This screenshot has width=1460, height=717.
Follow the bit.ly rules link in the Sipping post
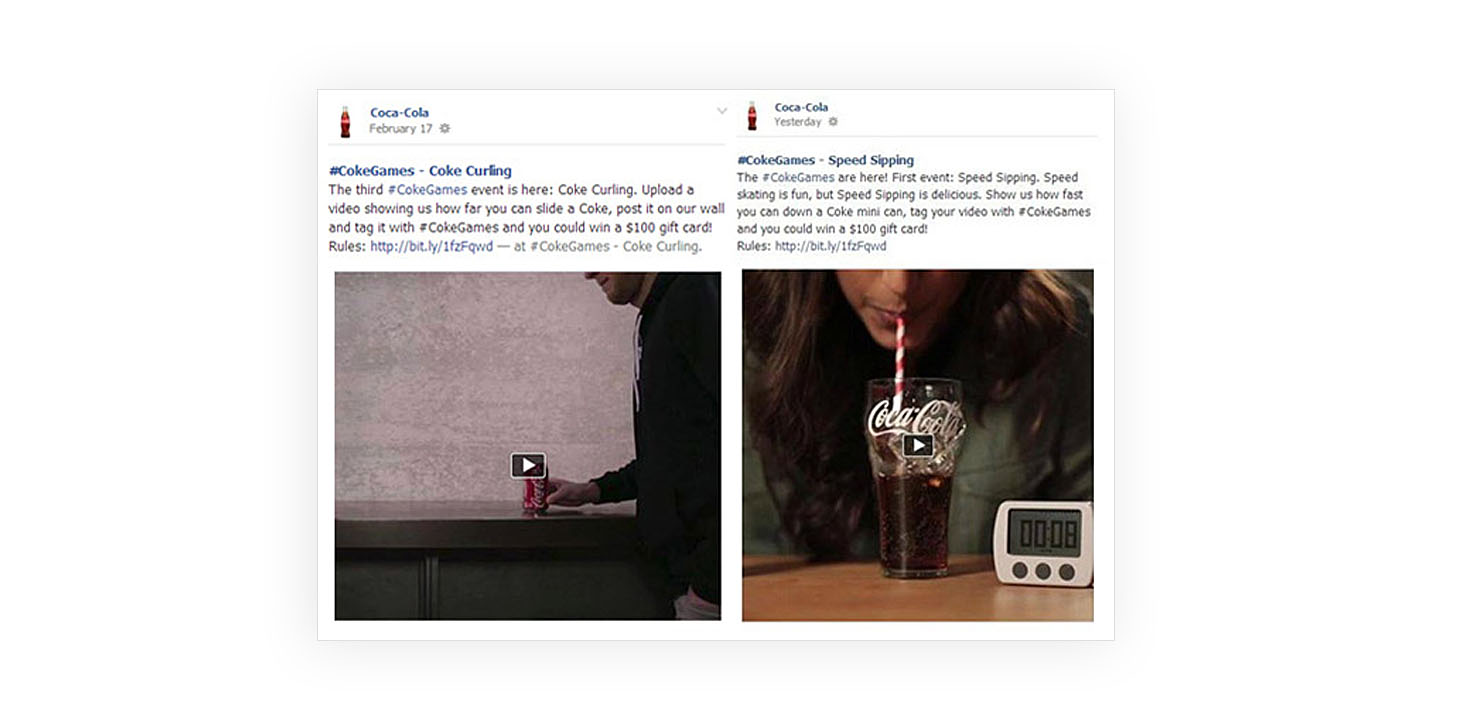tap(830, 246)
